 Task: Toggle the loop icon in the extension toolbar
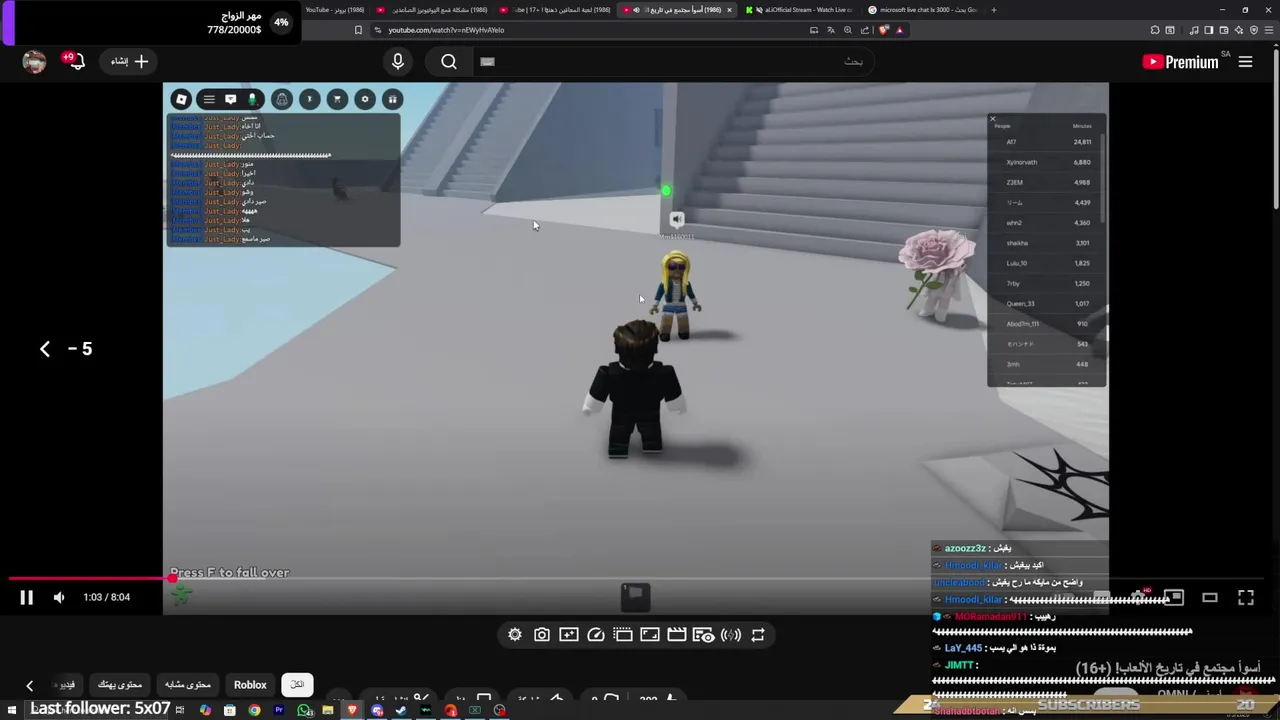(x=758, y=635)
